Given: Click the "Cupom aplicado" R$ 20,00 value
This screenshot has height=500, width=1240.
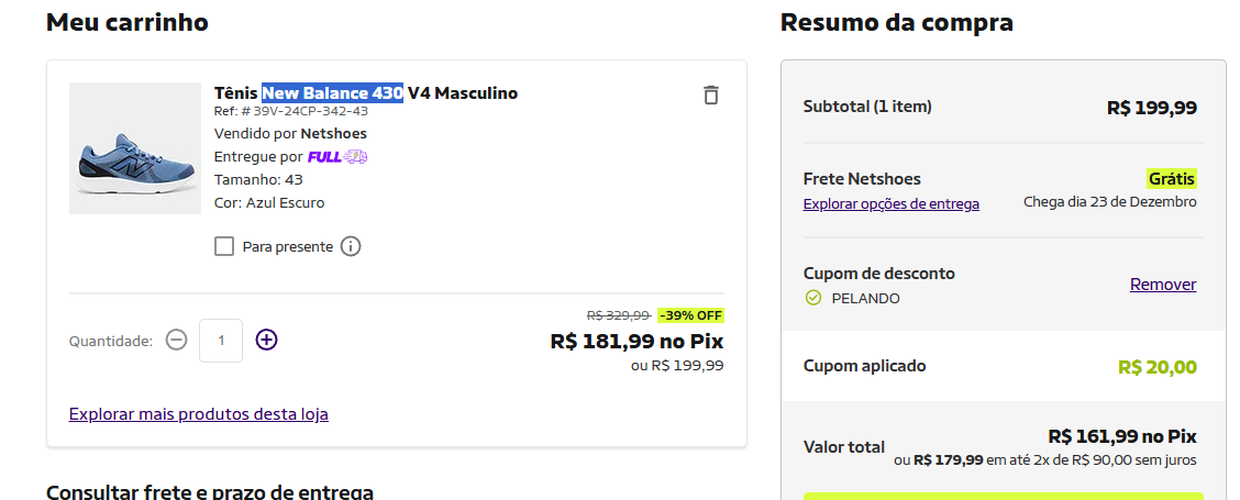Looking at the screenshot, I should click(1157, 367).
